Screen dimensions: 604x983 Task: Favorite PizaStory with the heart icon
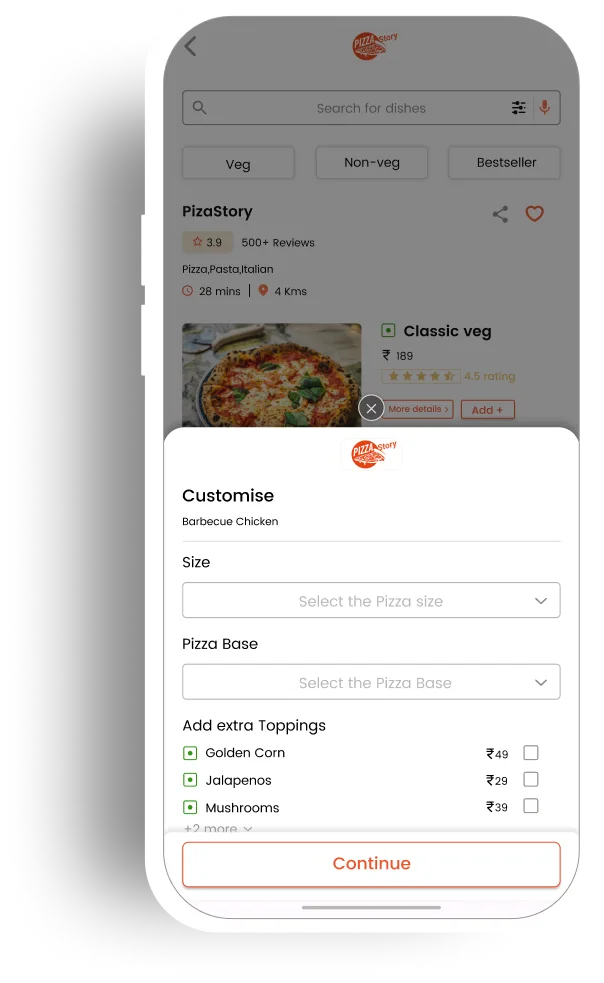pos(534,214)
